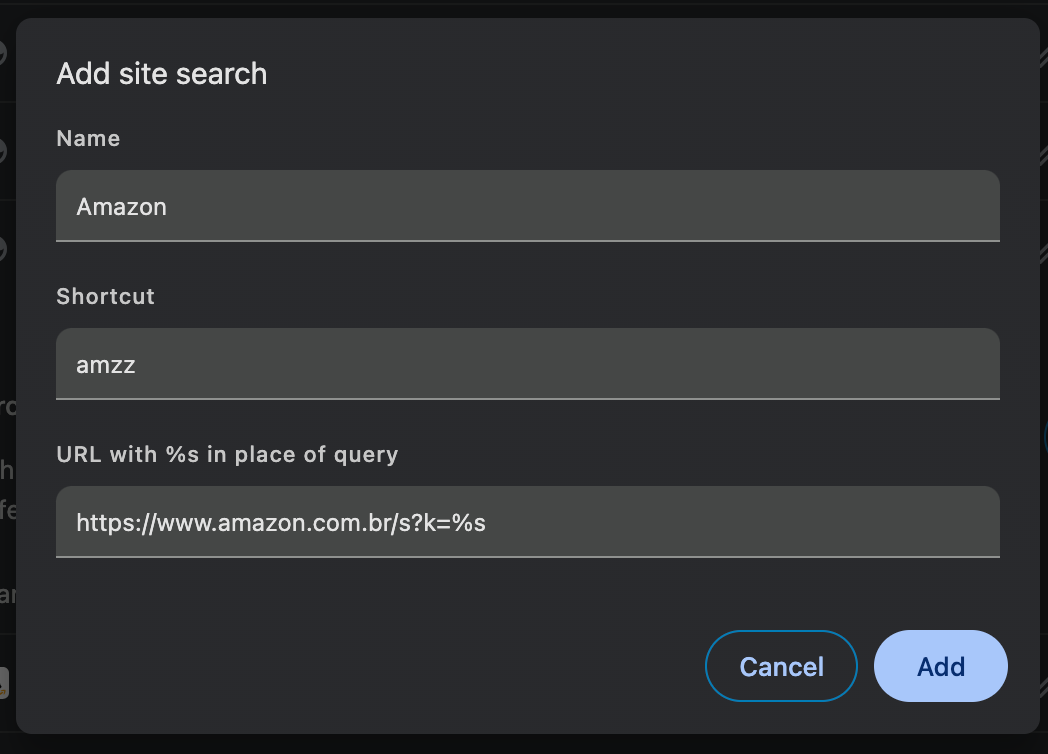Click the 'Add site search' dialog title
Screen dimensions: 1048x754
click(x=162, y=74)
